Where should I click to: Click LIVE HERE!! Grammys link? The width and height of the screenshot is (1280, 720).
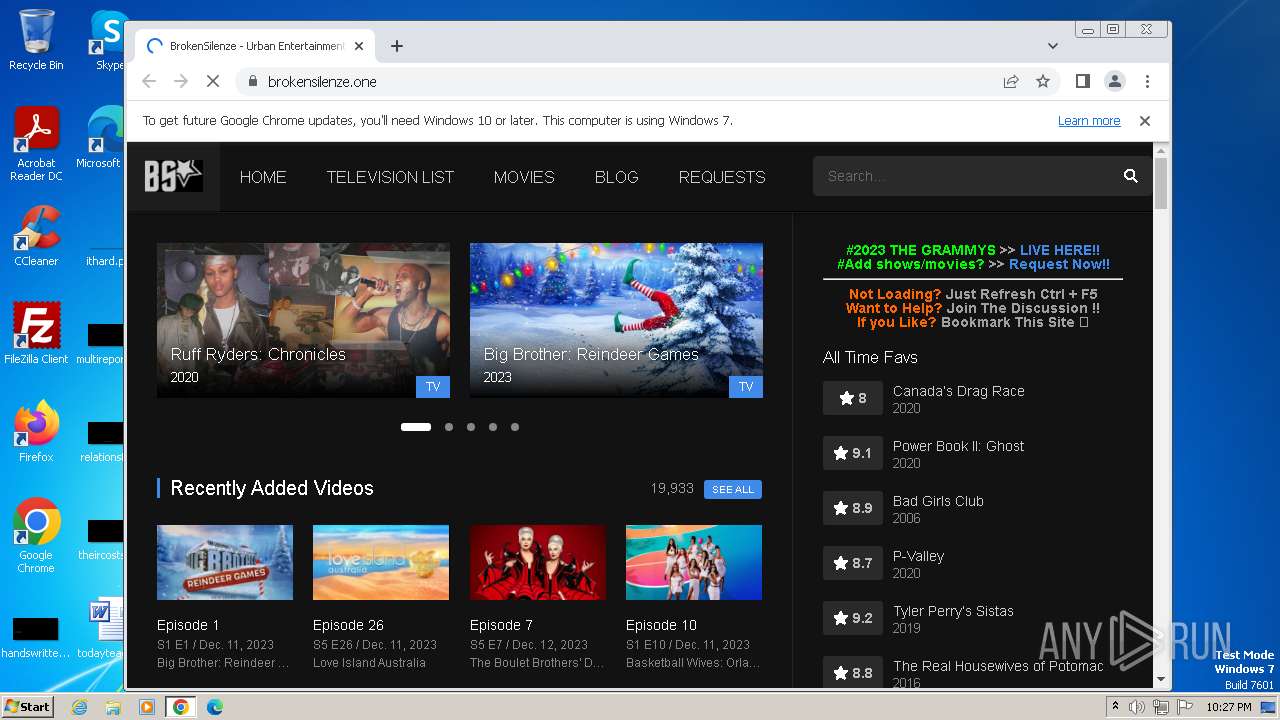[1060, 250]
